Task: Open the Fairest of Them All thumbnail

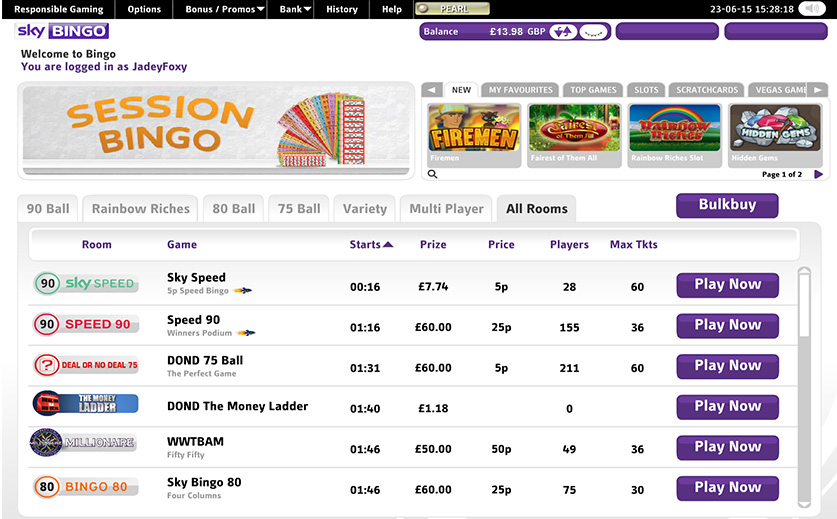Action: pyautogui.click(x=574, y=135)
